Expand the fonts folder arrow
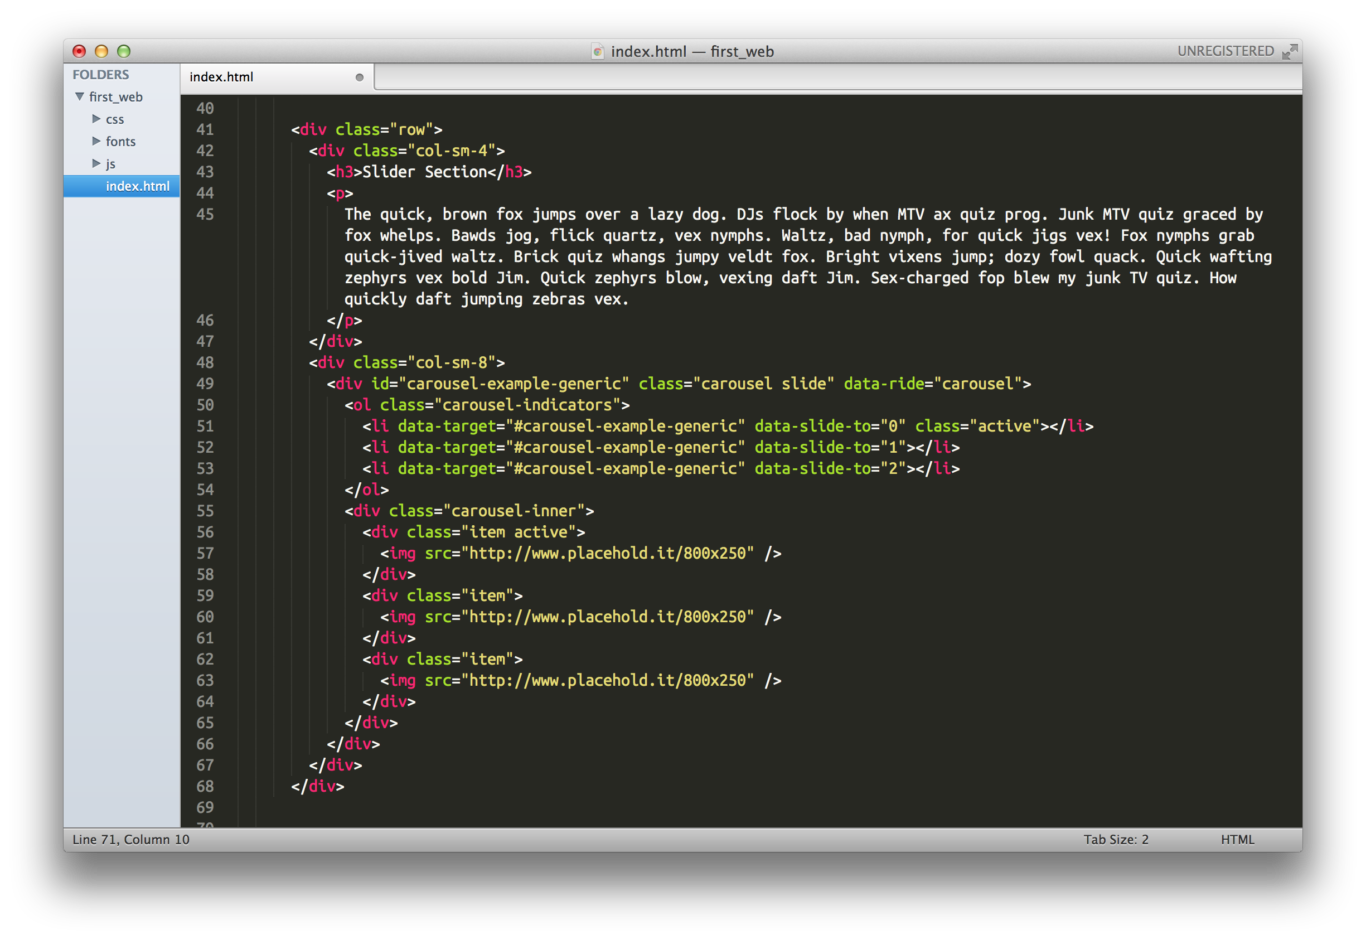The height and width of the screenshot is (940, 1366). (96, 141)
